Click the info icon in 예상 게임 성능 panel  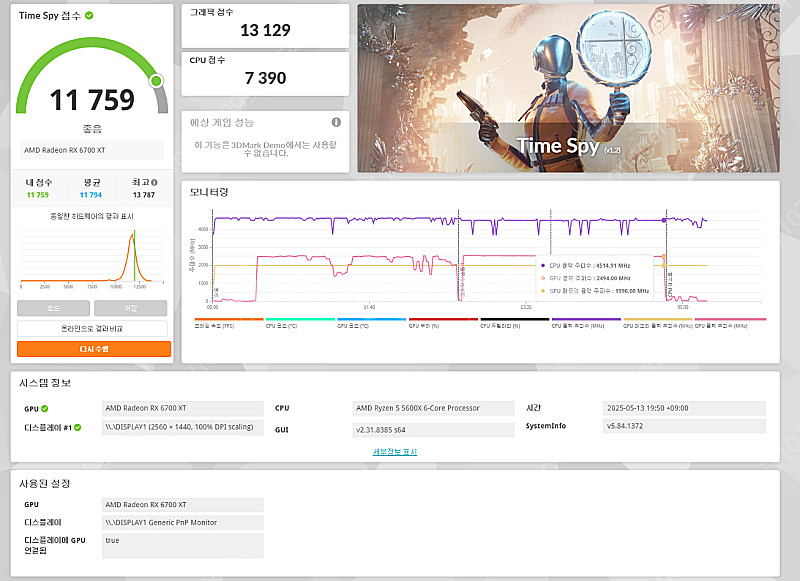coord(336,122)
